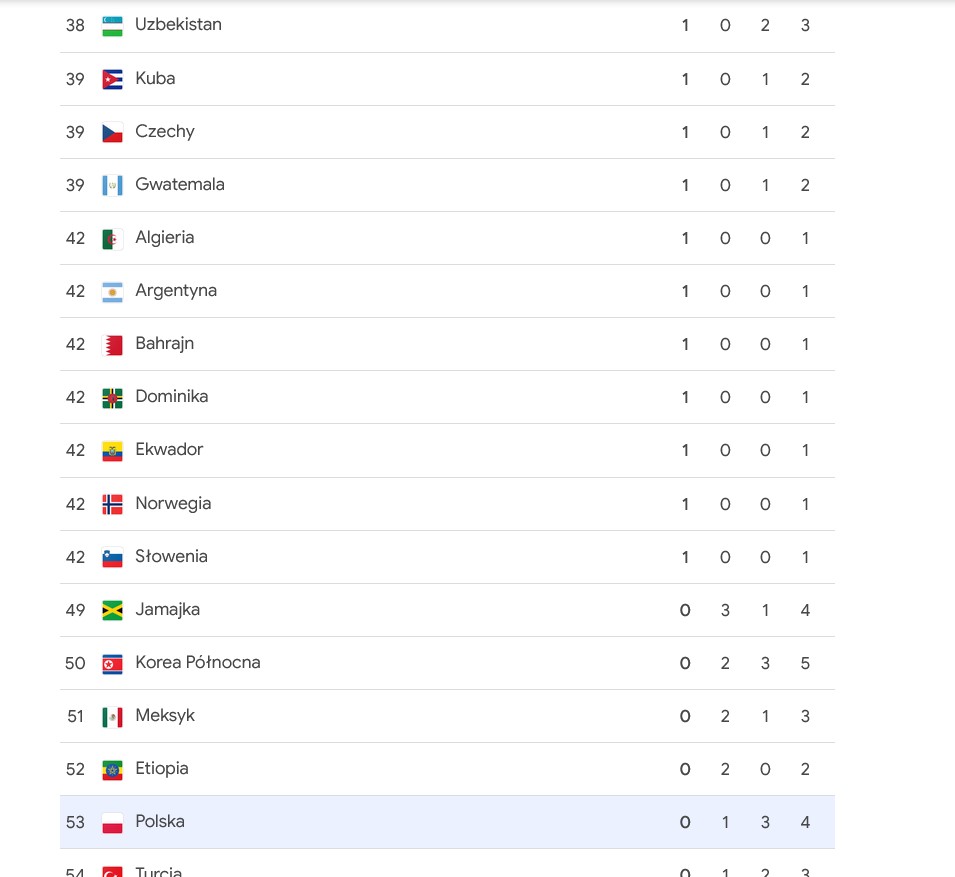Click the Bahrajn flag icon
This screenshot has width=955, height=877.
pyautogui.click(x=112, y=345)
